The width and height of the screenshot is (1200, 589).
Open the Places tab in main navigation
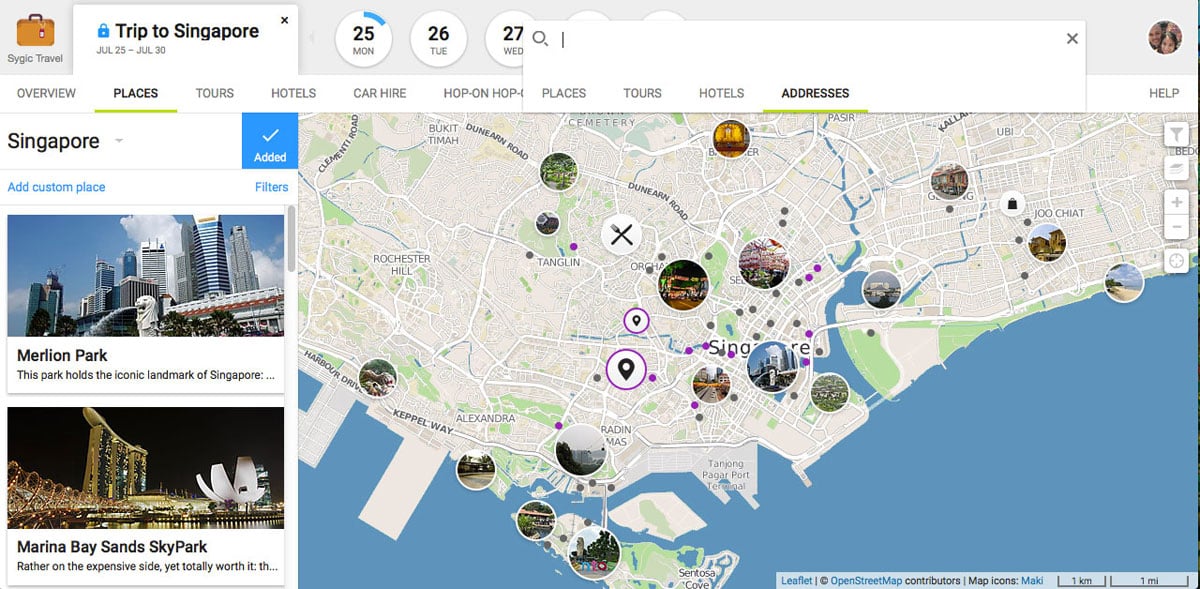(x=136, y=93)
